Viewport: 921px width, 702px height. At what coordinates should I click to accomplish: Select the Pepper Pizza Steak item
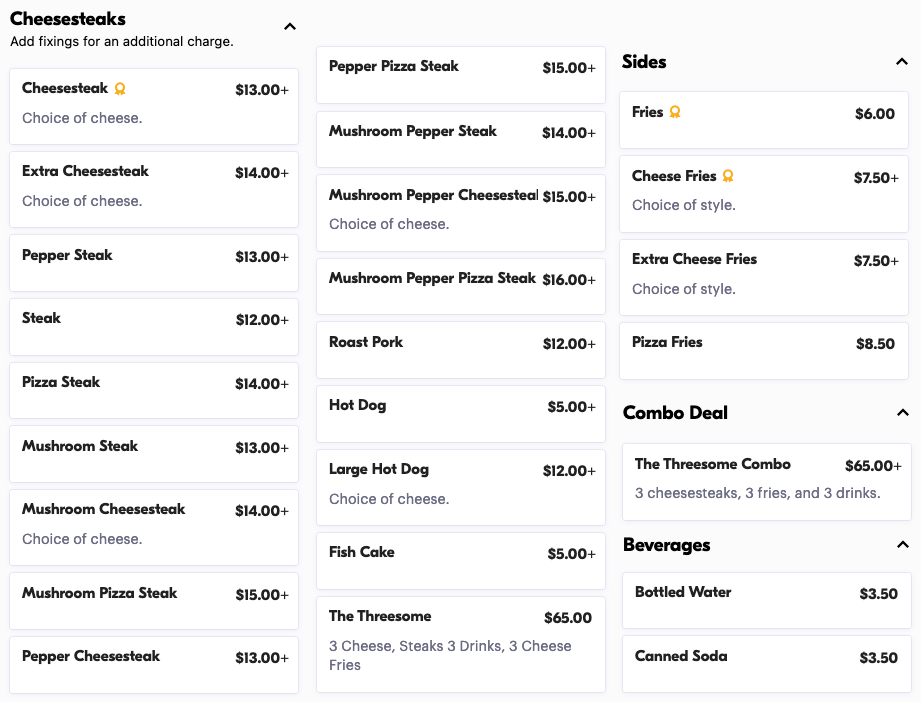[x=460, y=75]
